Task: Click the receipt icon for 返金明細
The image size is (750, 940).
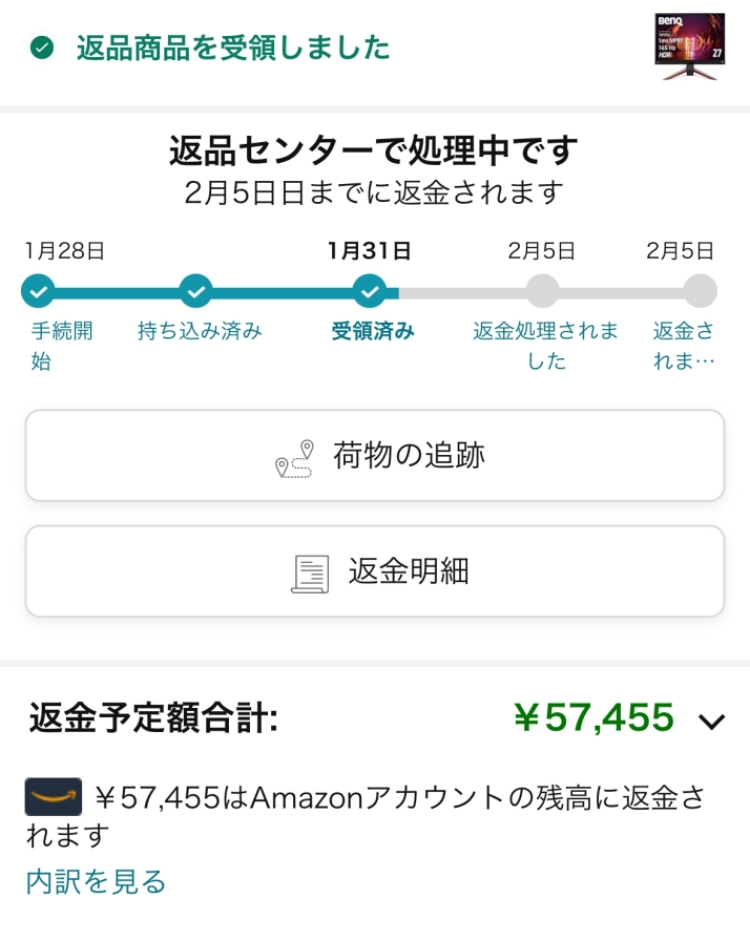Action: point(310,574)
